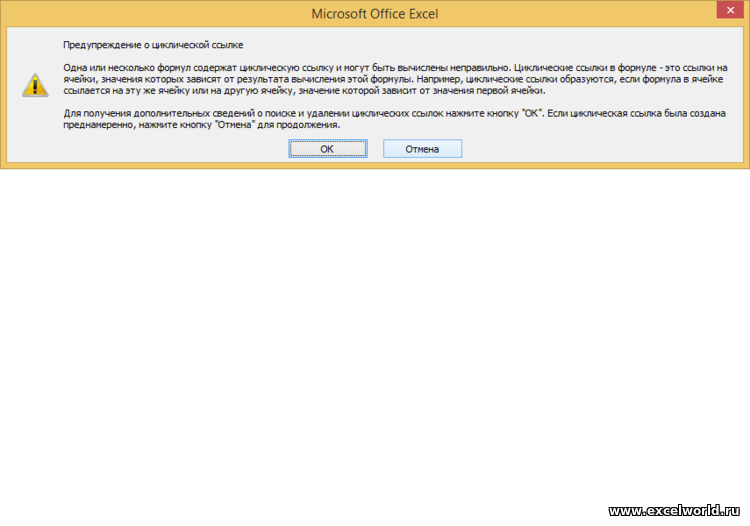Click the Microsoft Office Excel title text

coord(375,14)
